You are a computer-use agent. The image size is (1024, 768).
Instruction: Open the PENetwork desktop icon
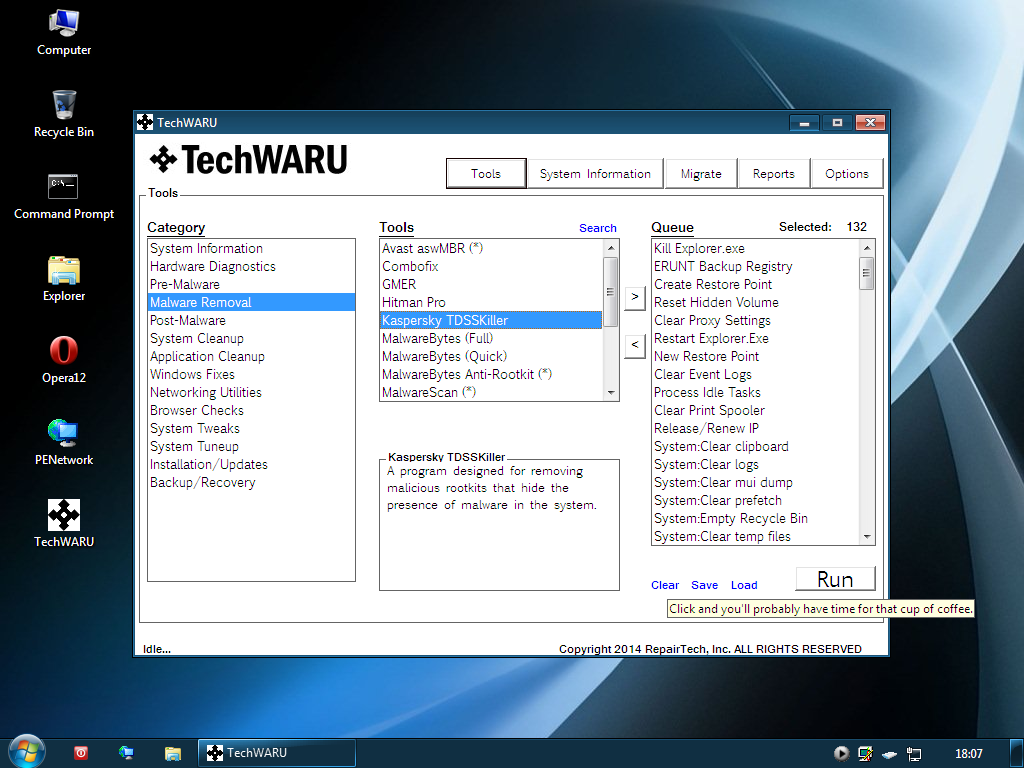tap(64, 443)
